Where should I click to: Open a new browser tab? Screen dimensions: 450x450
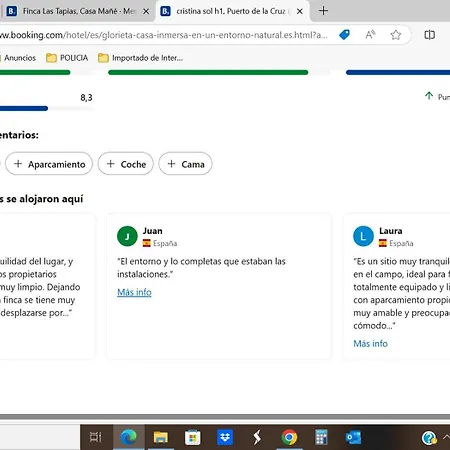tap(323, 11)
